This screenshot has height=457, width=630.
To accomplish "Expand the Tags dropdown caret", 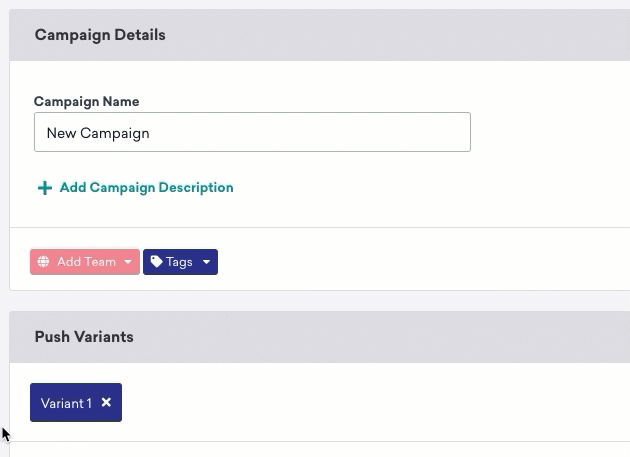I will (207, 262).
